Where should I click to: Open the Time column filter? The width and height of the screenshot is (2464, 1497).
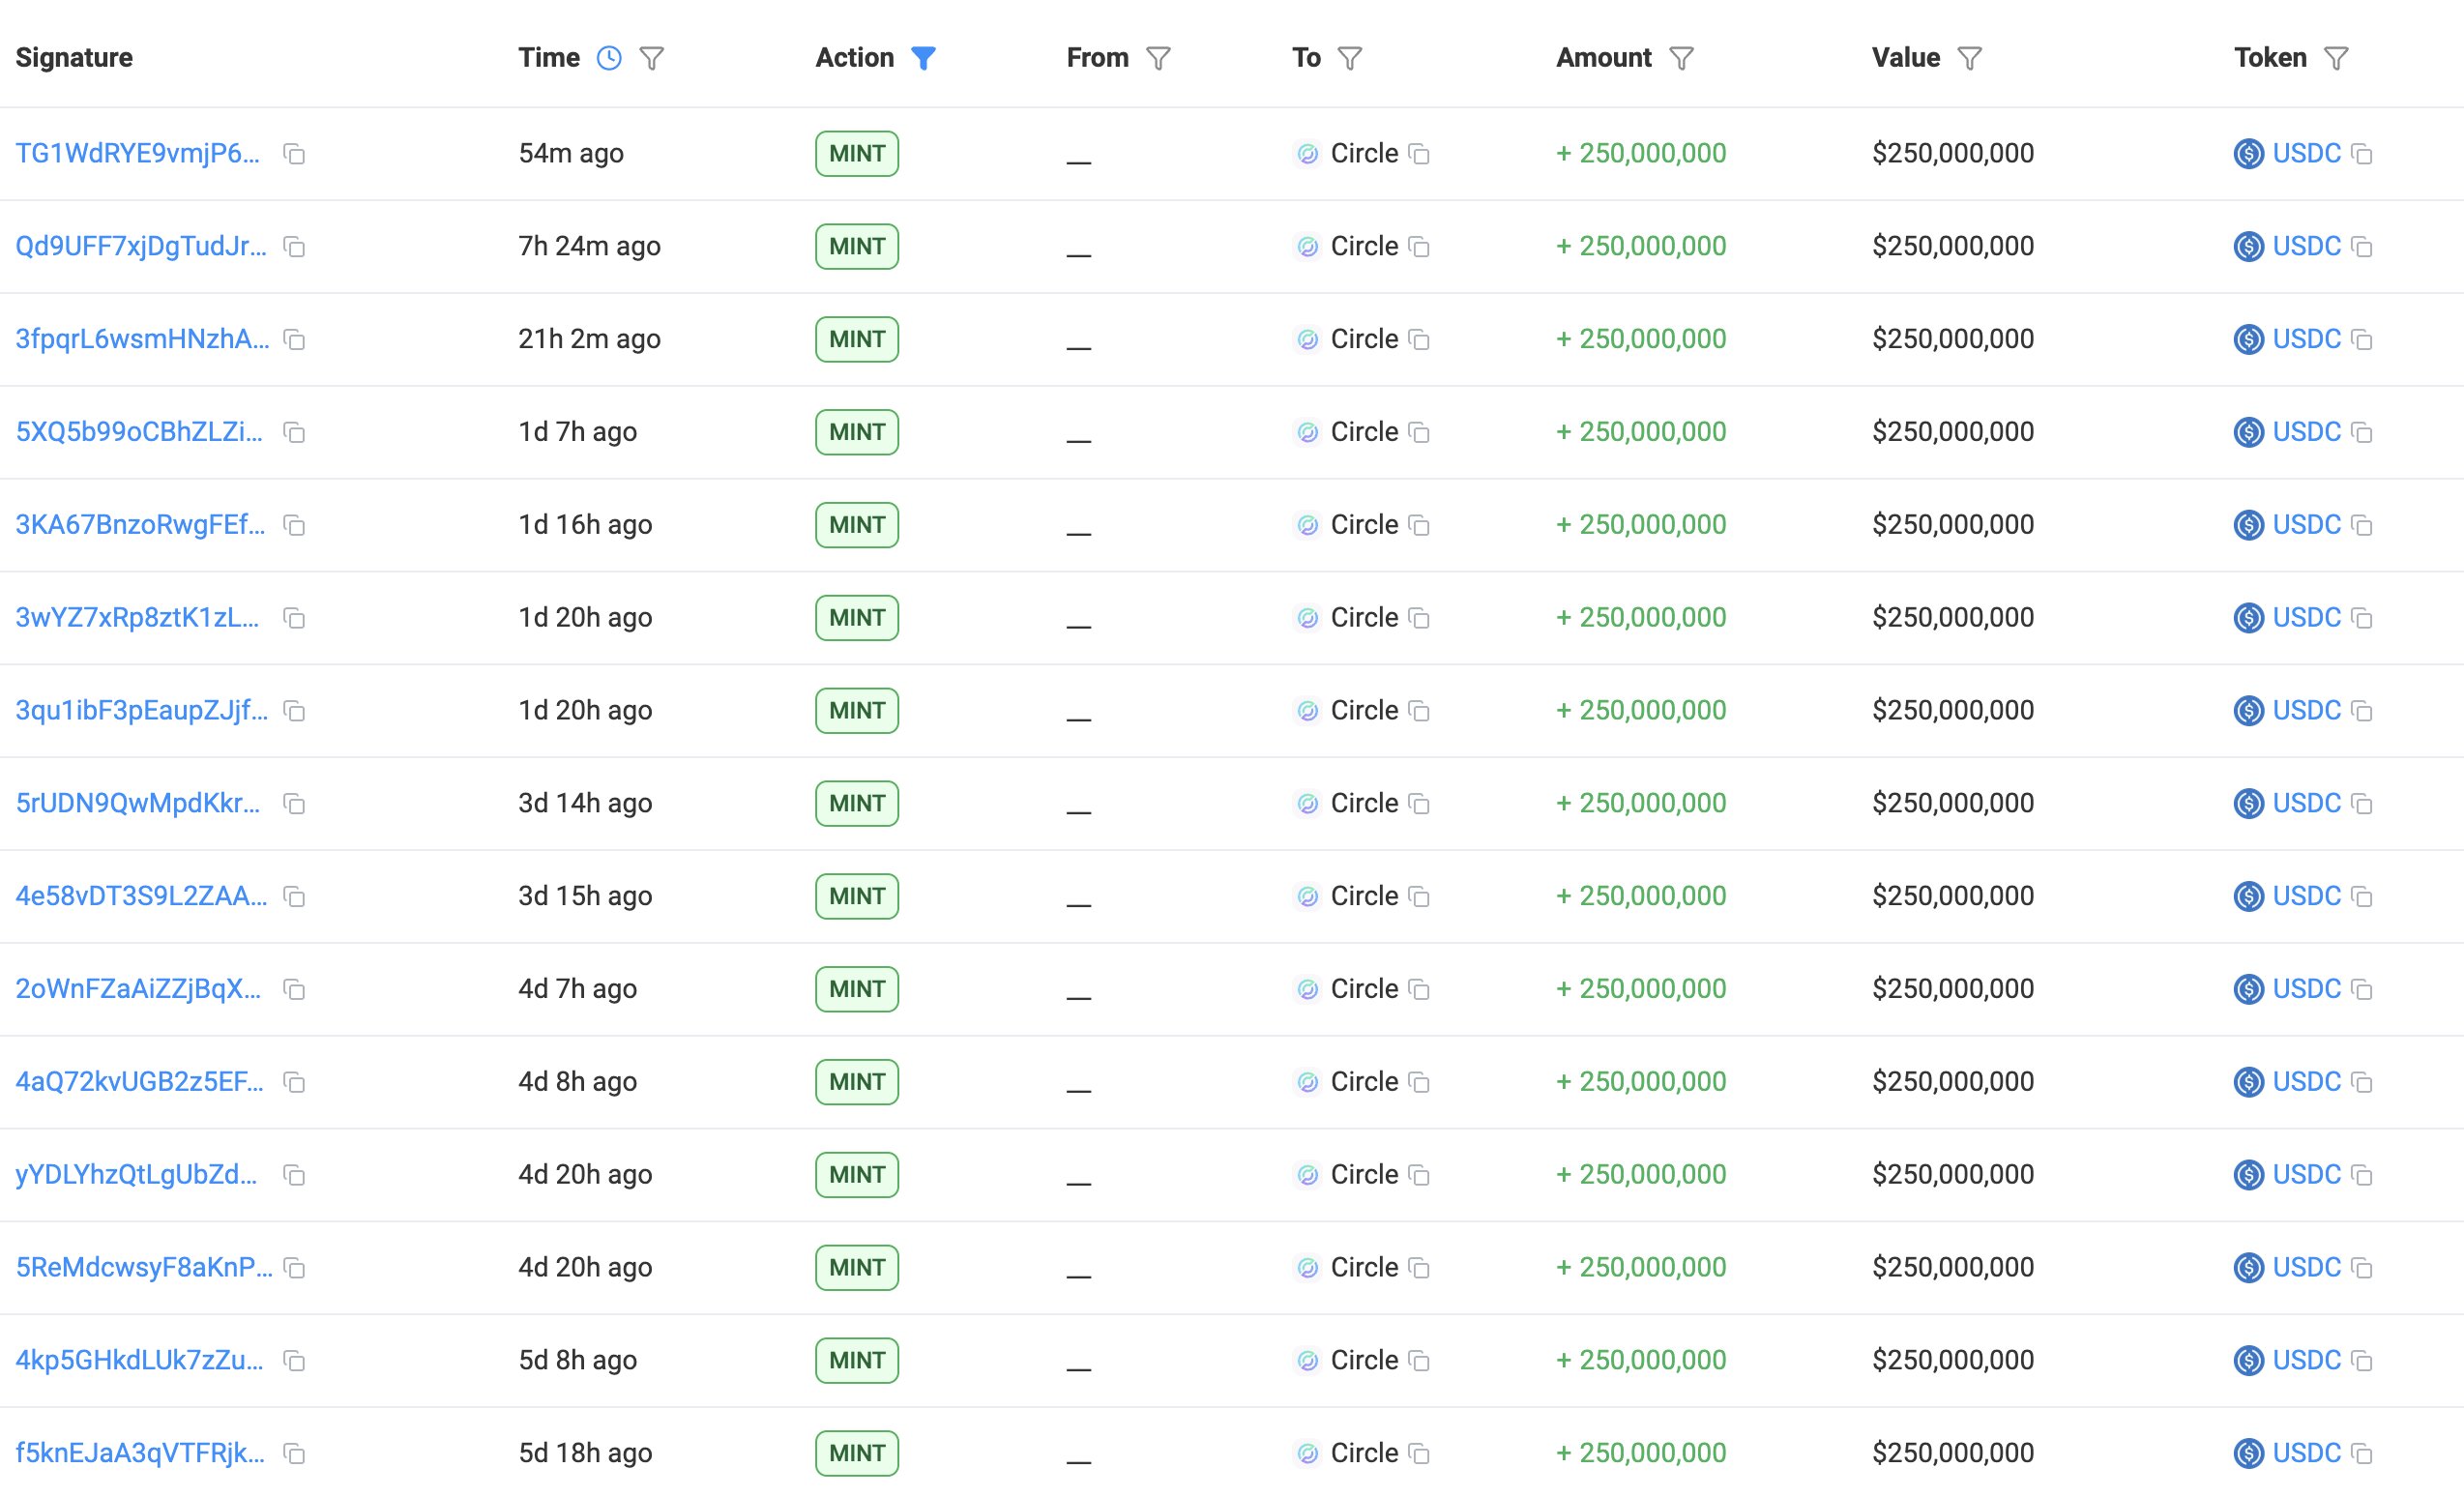click(x=651, y=58)
